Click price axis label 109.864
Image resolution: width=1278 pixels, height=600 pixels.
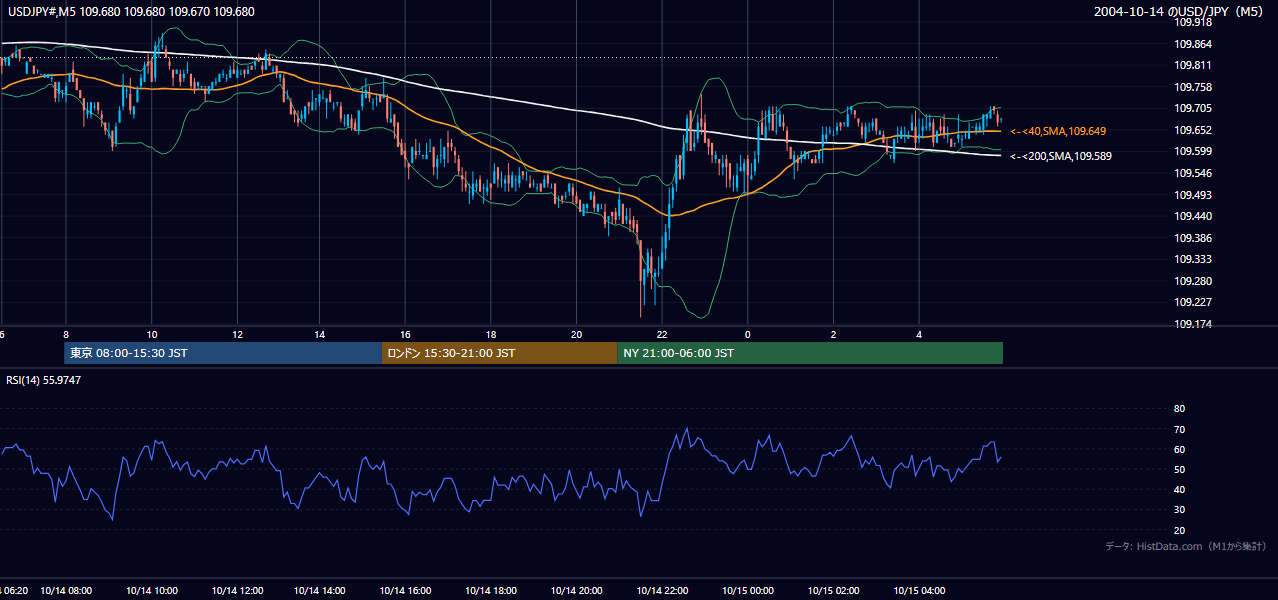point(1193,44)
